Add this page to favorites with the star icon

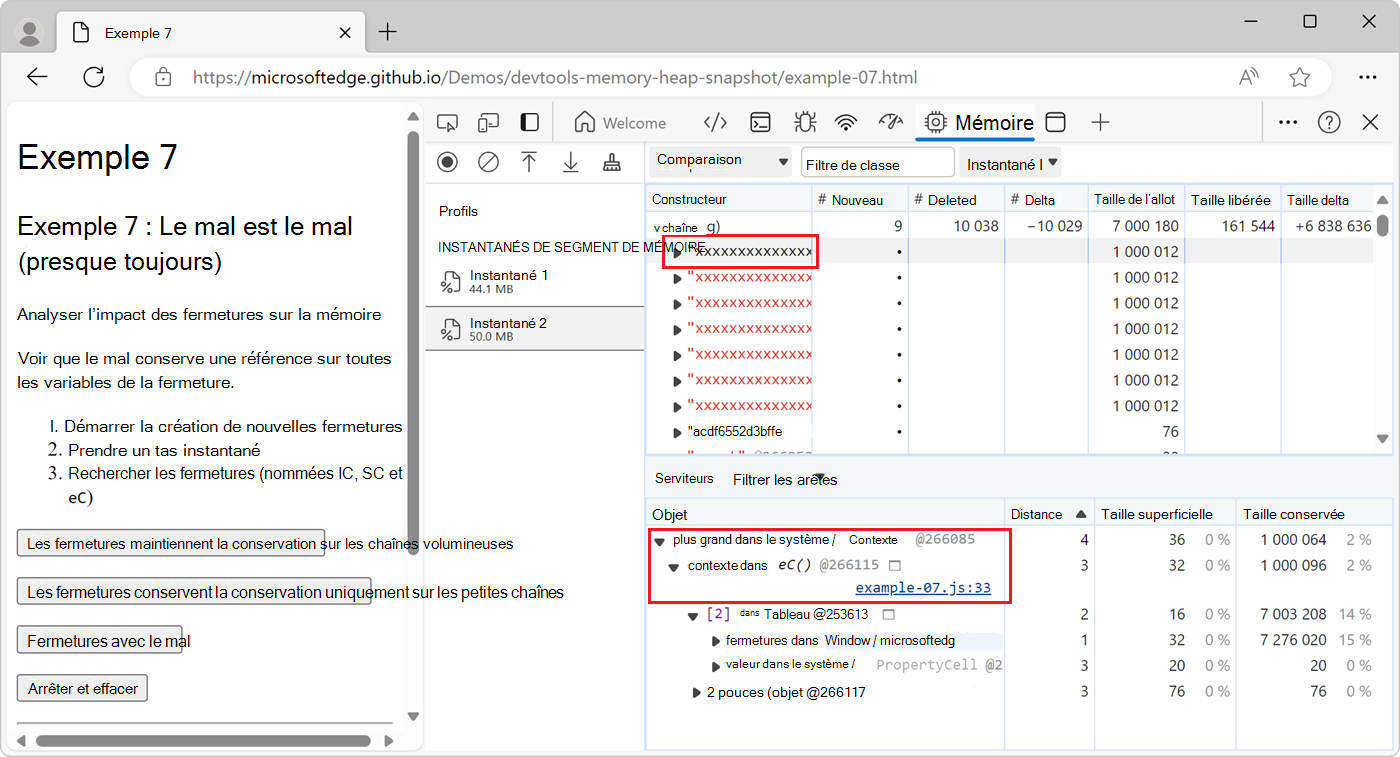click(x=1299, y=77)
